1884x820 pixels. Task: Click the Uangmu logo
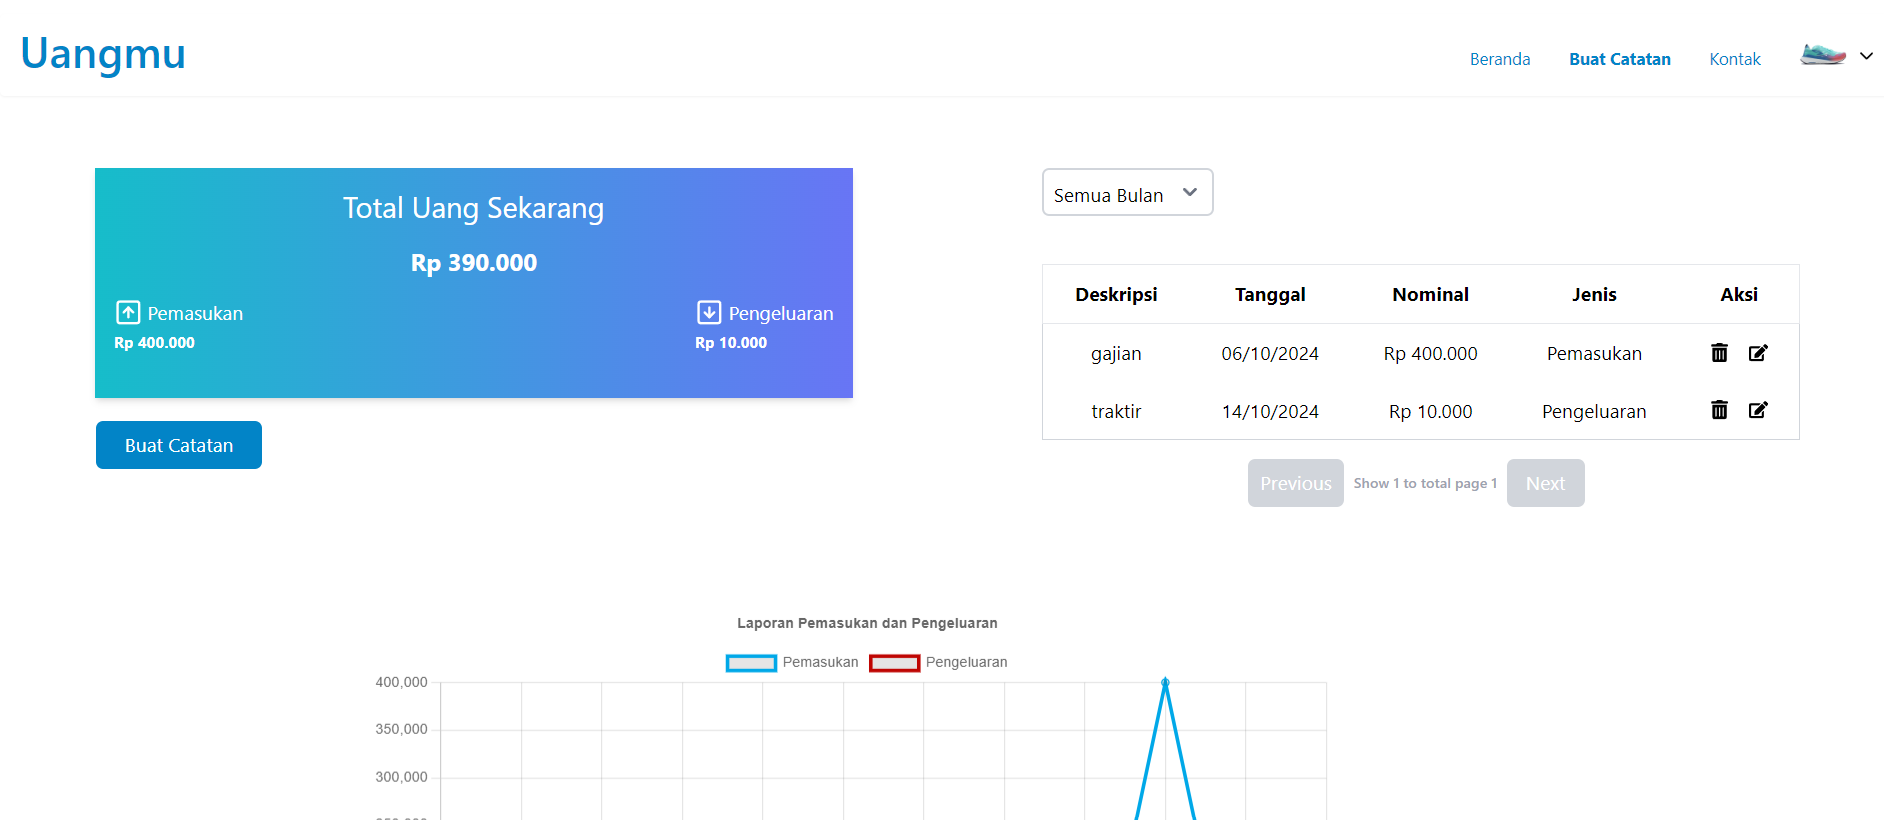[103, 53]
